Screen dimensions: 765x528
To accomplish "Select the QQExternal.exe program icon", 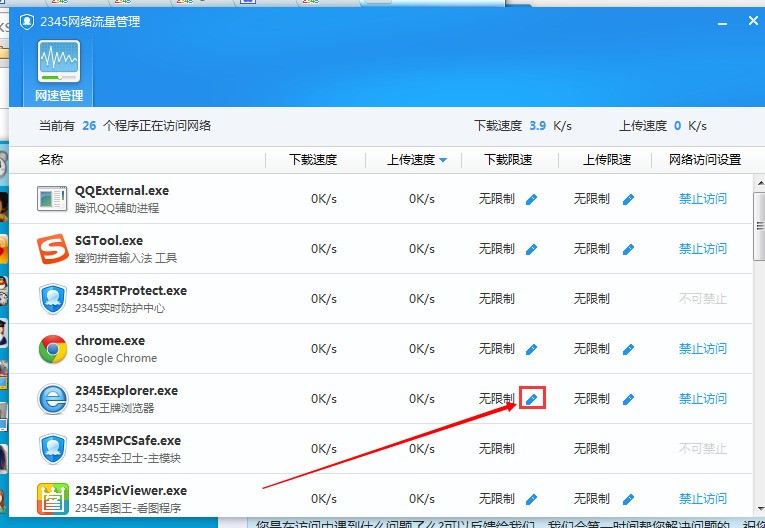I will tap(52, 199).
